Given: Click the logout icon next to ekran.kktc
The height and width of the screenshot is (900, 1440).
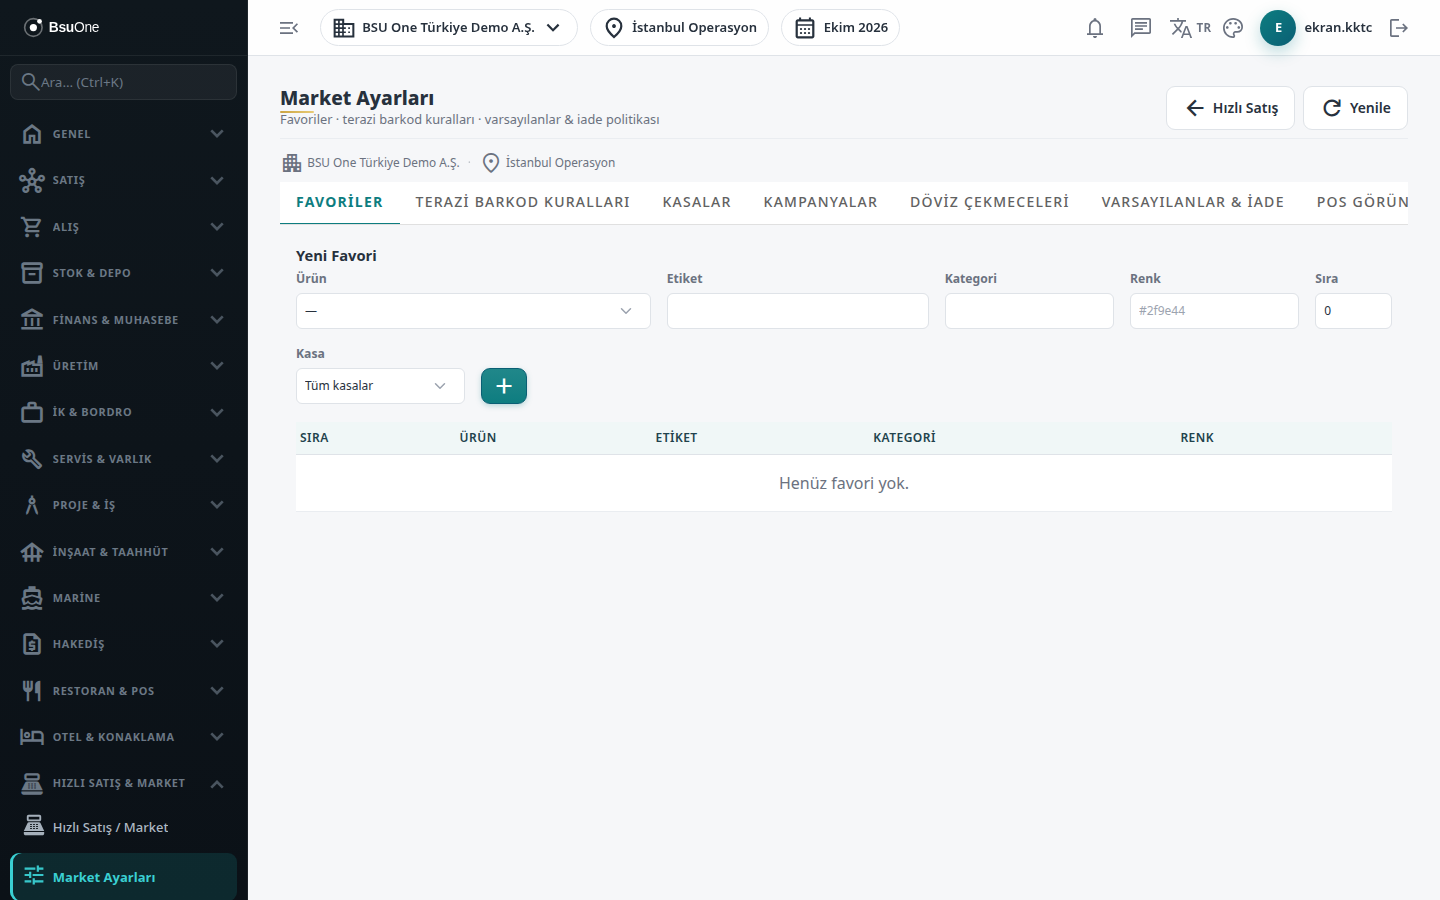Looking at the screenshot, I should (1399, 28).
